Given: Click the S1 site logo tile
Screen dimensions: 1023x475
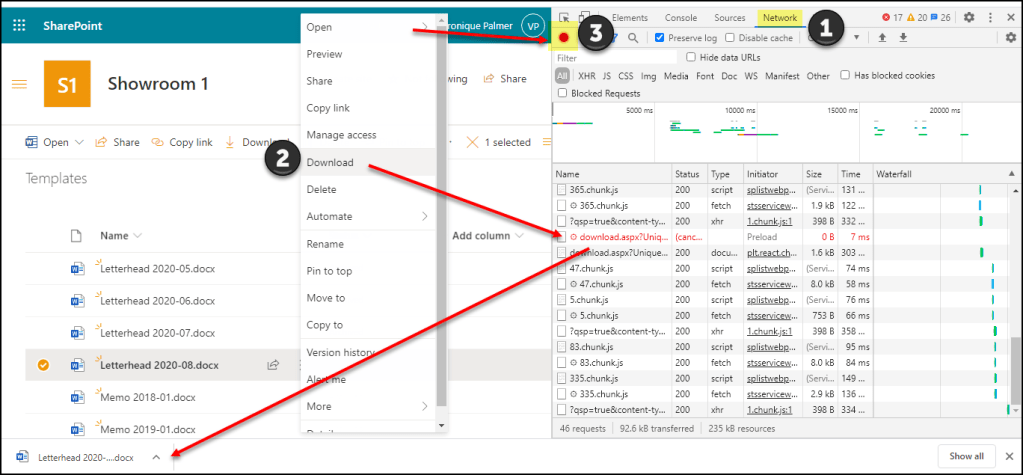Looking at the screenshot, I should coord(68,84).
